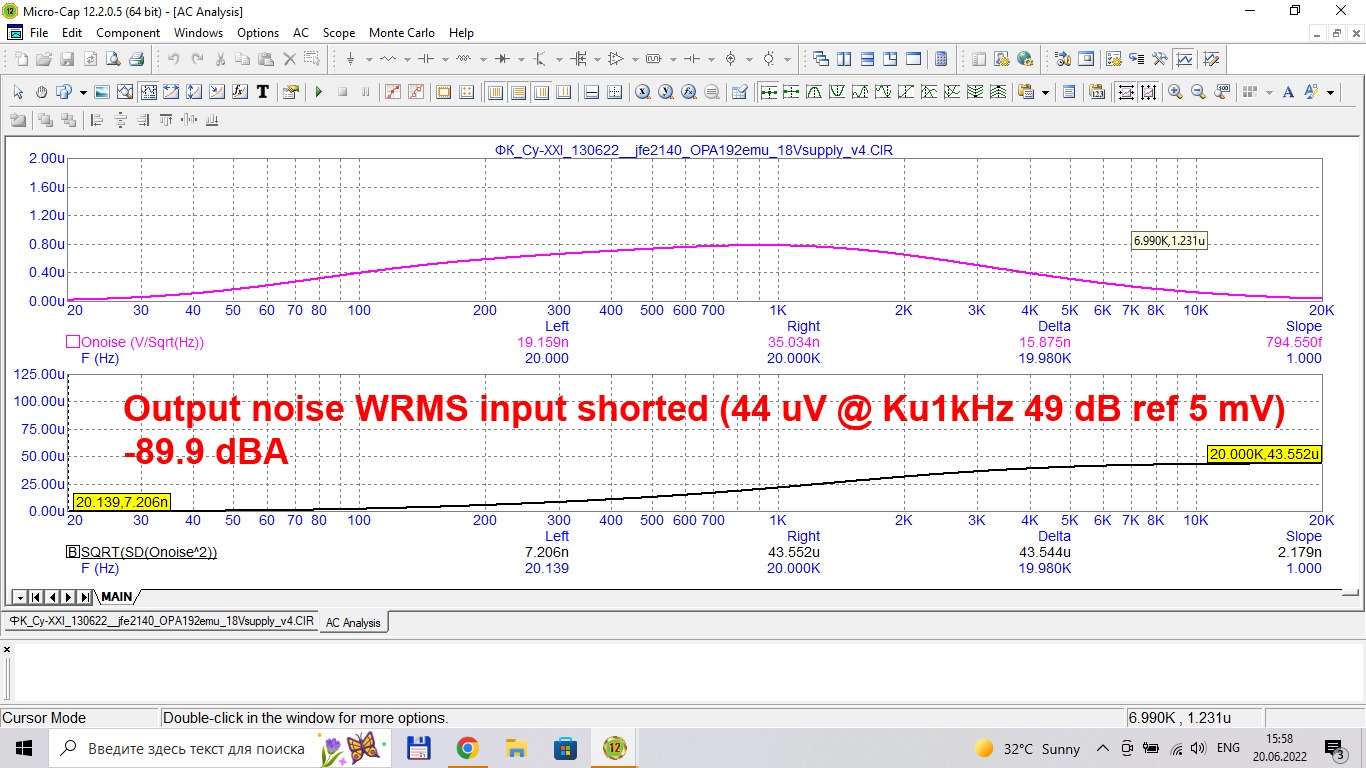Image resolution: width=1366 pixels, height=768 pixels.
Task: Click the Go To Y icon
Action: coord(665,92)
